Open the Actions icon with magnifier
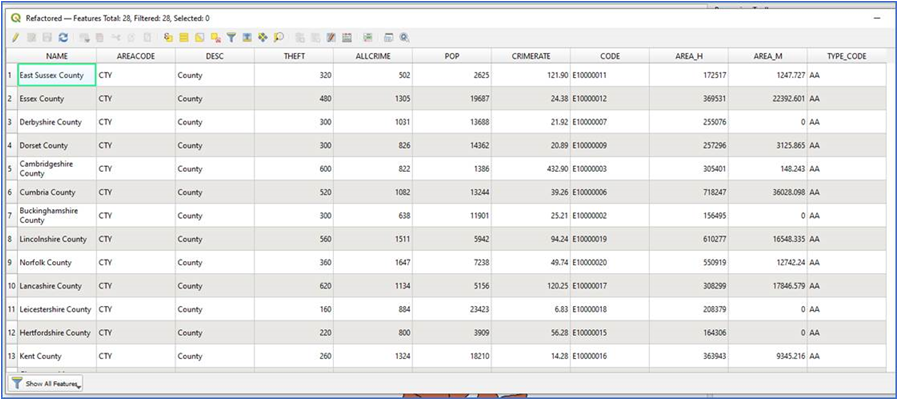 pos(404,38)
